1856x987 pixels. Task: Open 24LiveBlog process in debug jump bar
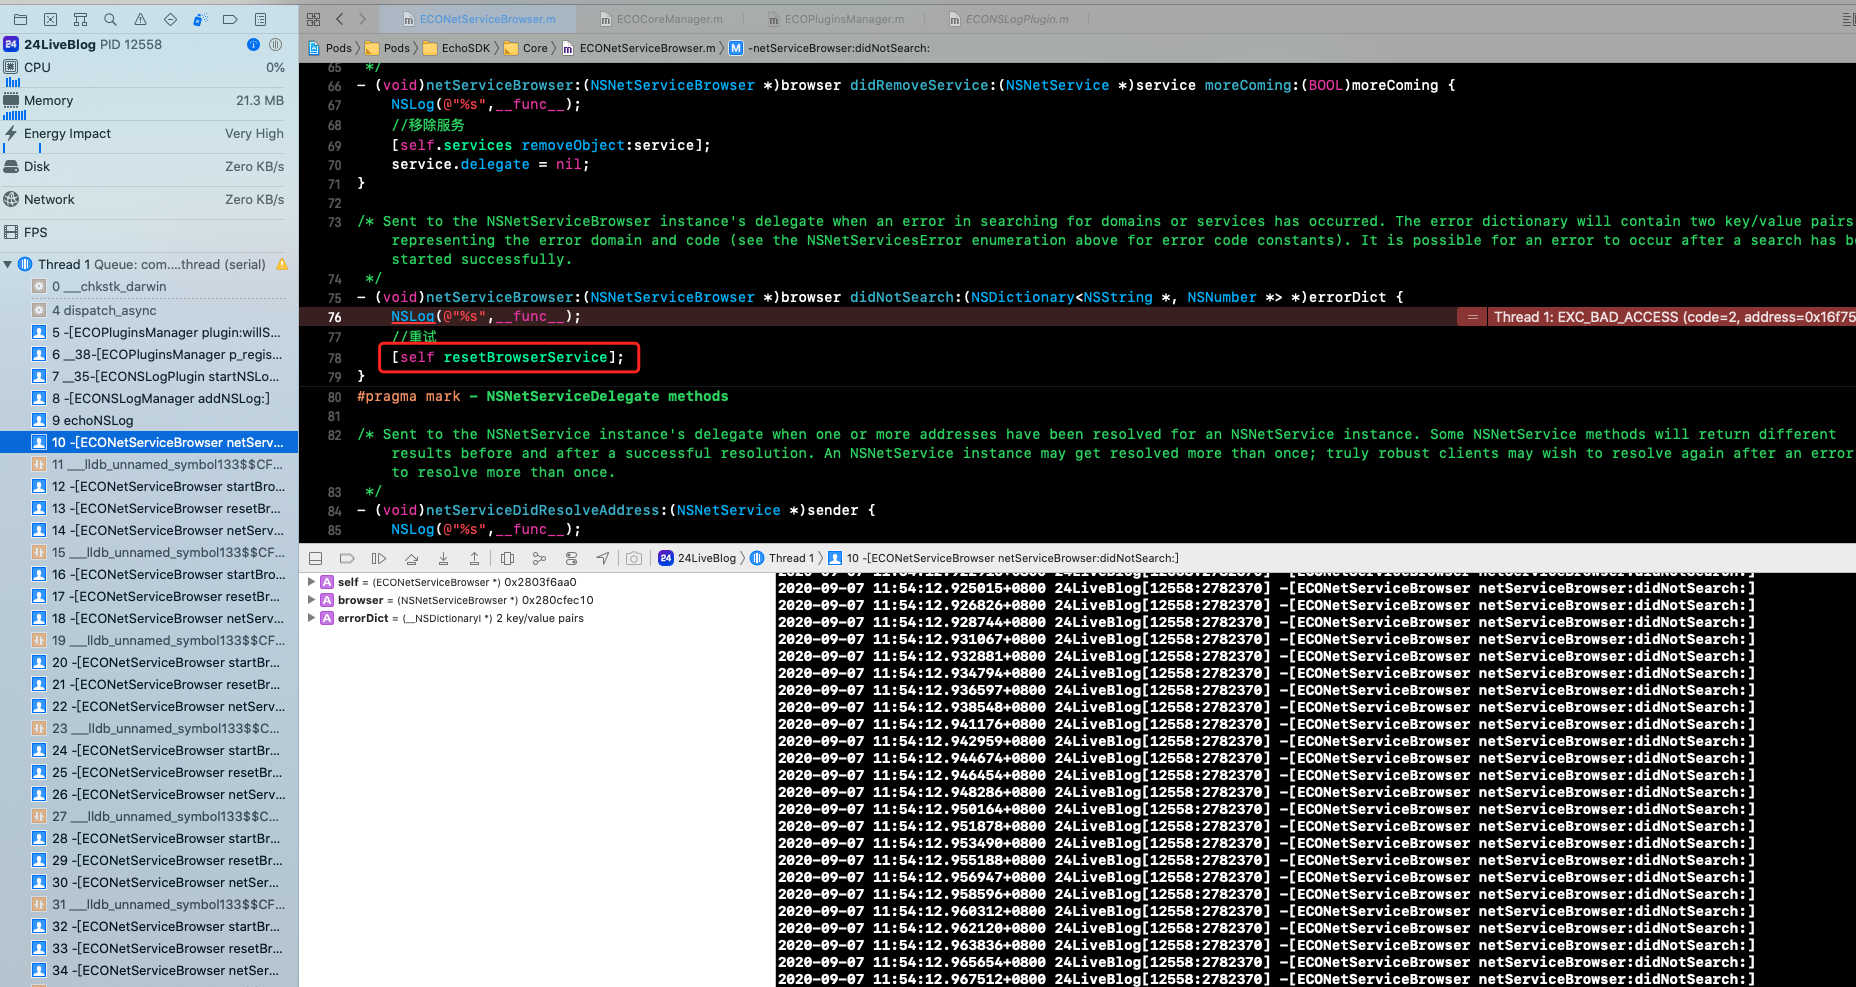click(x=697, y=558)
